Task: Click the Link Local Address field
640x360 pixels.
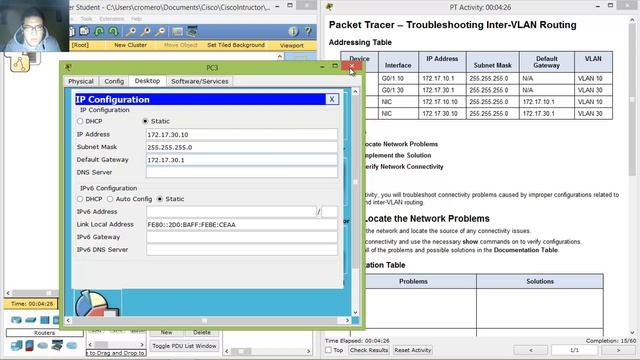Action: (242, 224)
